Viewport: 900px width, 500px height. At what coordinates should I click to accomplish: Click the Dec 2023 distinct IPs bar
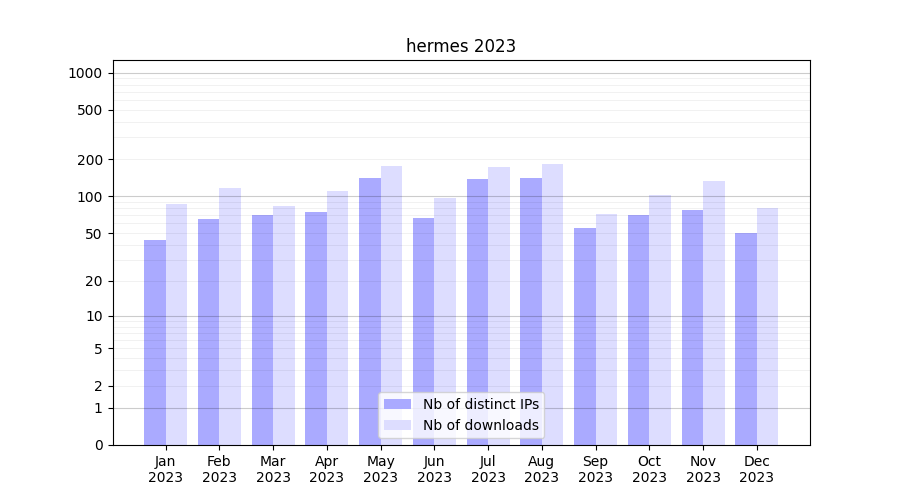(746, 339)
